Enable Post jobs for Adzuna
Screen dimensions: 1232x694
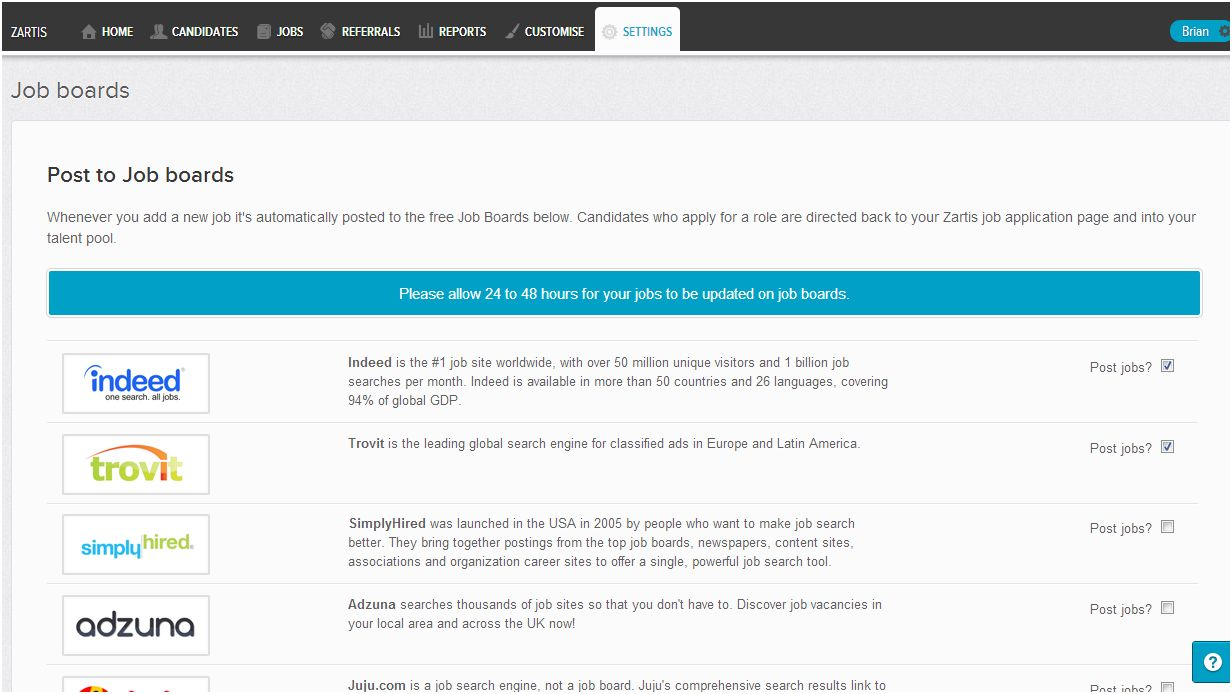[1167, 608]
